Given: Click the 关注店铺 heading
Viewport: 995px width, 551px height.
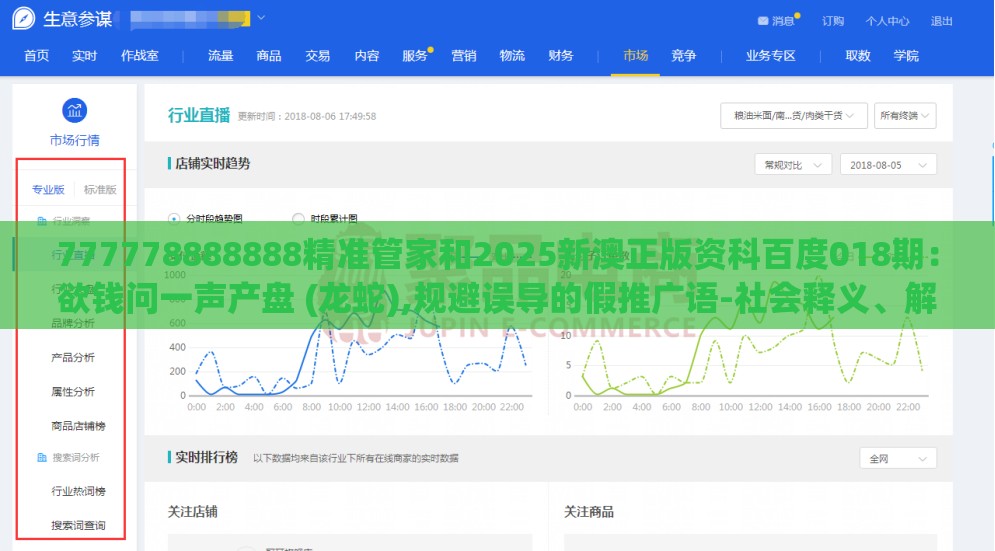Looking at the screenshot, I should pos(193,512).
